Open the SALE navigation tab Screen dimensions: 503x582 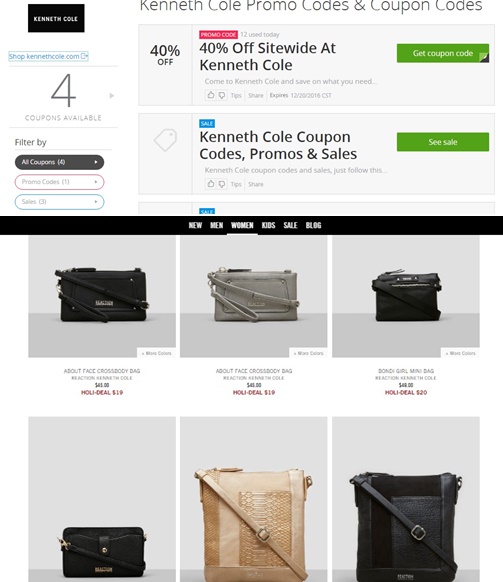pos(290,225)
